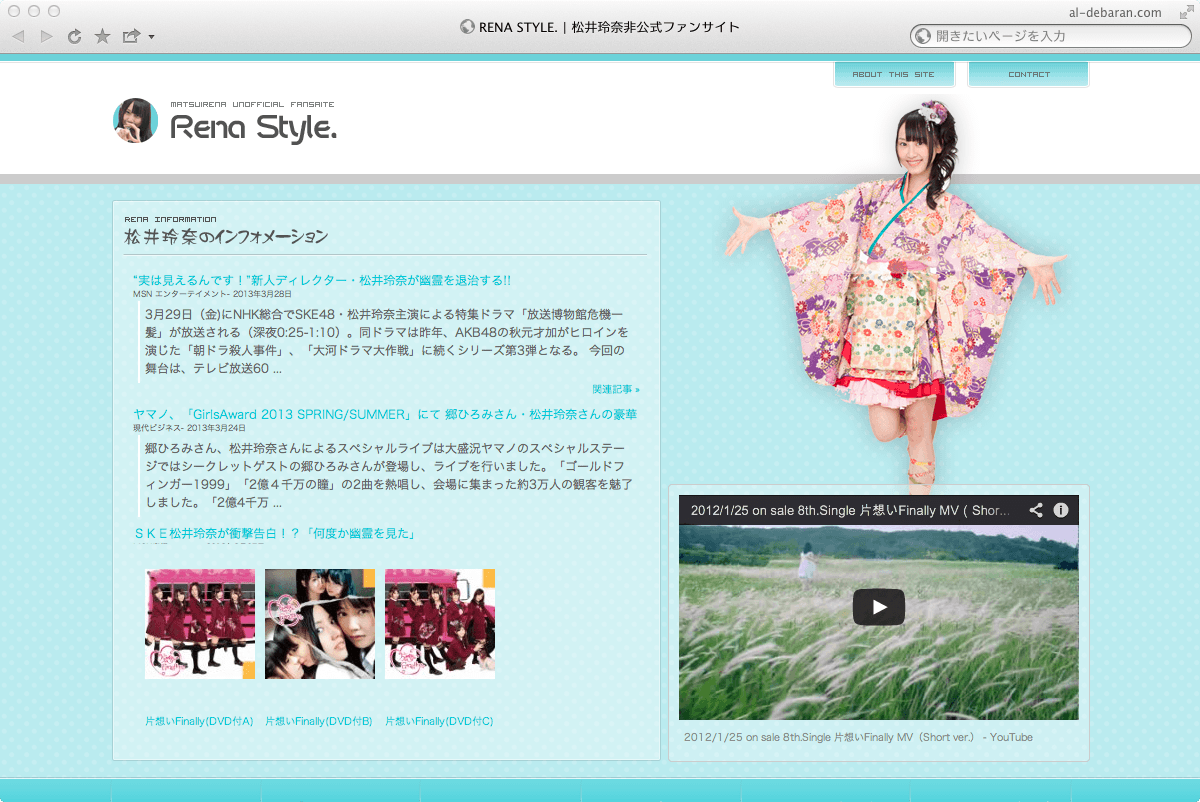Open the 片想いFinally(DVD付A) link
Screen dimensions: 1200x802
click(199, 721)
